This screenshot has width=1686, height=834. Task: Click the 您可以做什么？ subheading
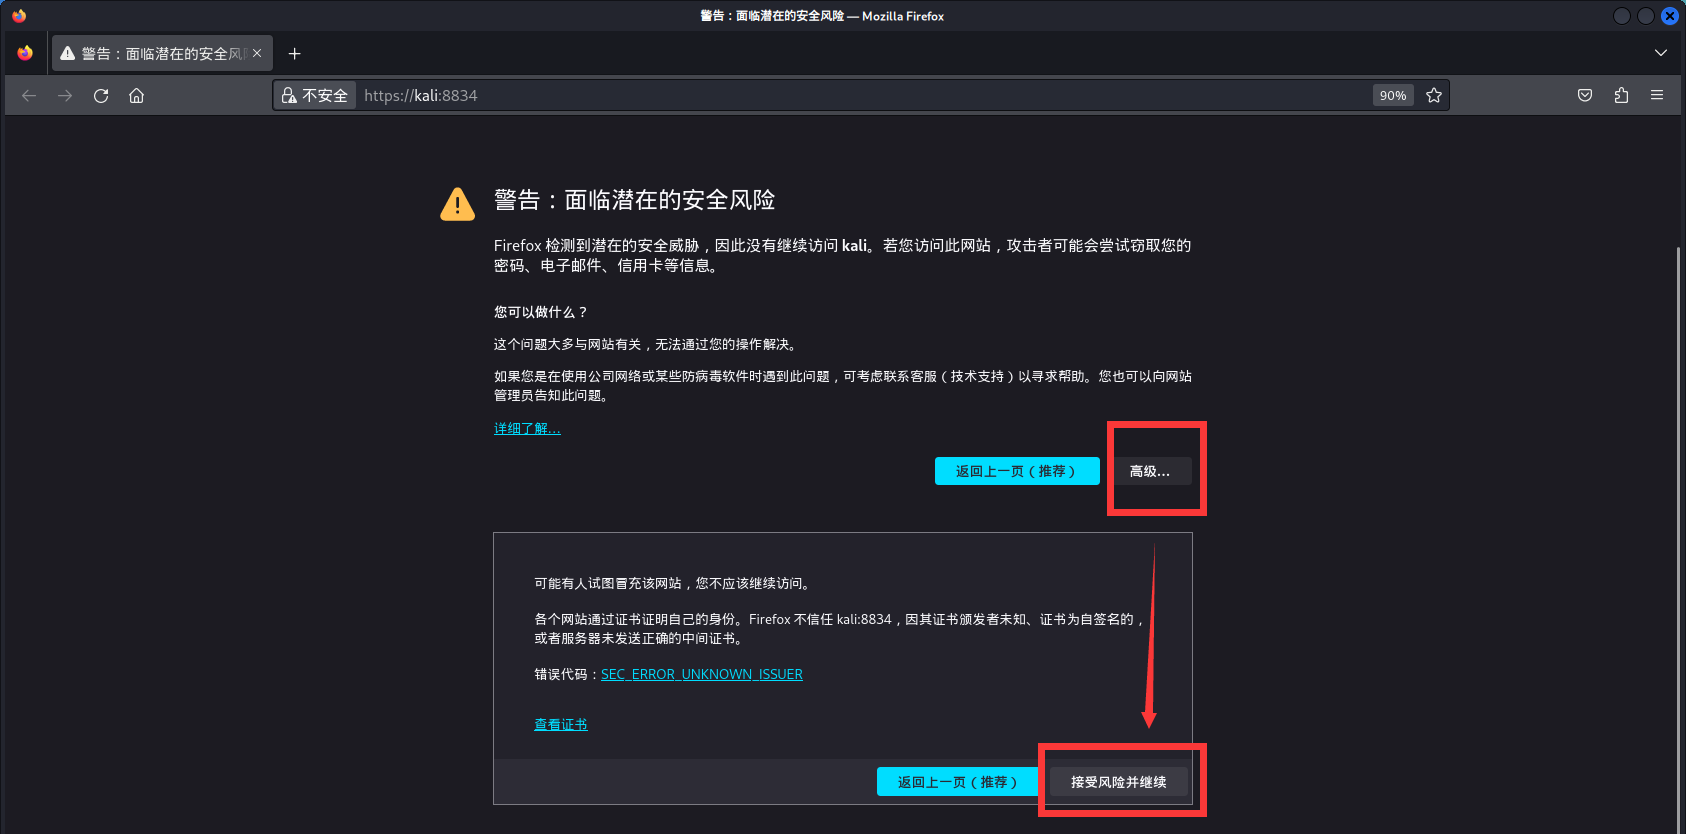[x=541, y=312]
